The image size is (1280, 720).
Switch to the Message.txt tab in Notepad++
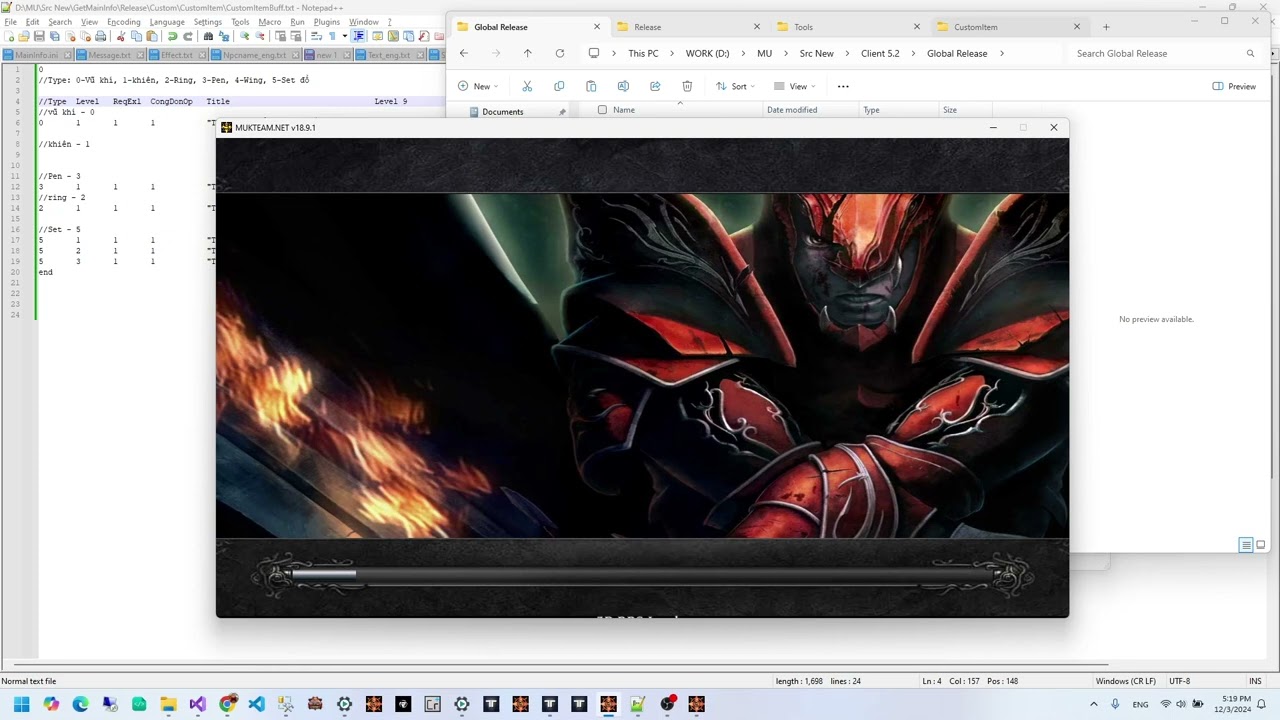[110, 55]
